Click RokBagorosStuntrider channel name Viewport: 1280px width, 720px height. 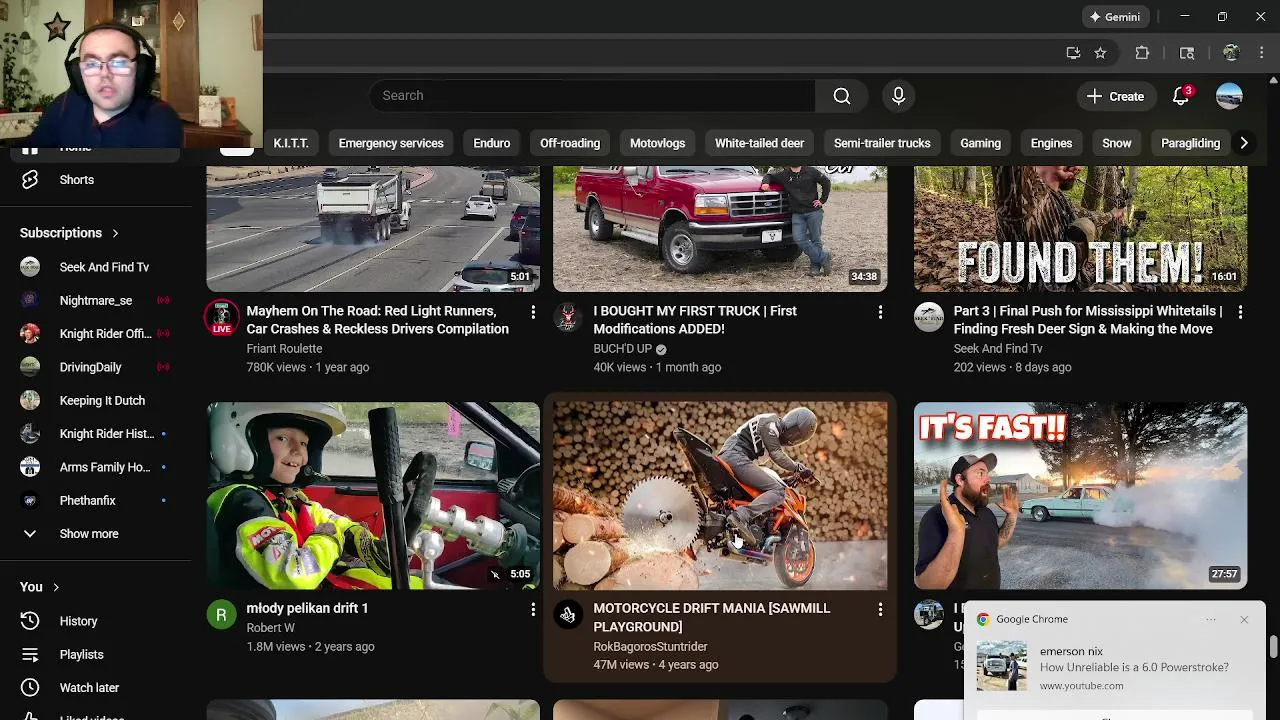coord(650,647)
